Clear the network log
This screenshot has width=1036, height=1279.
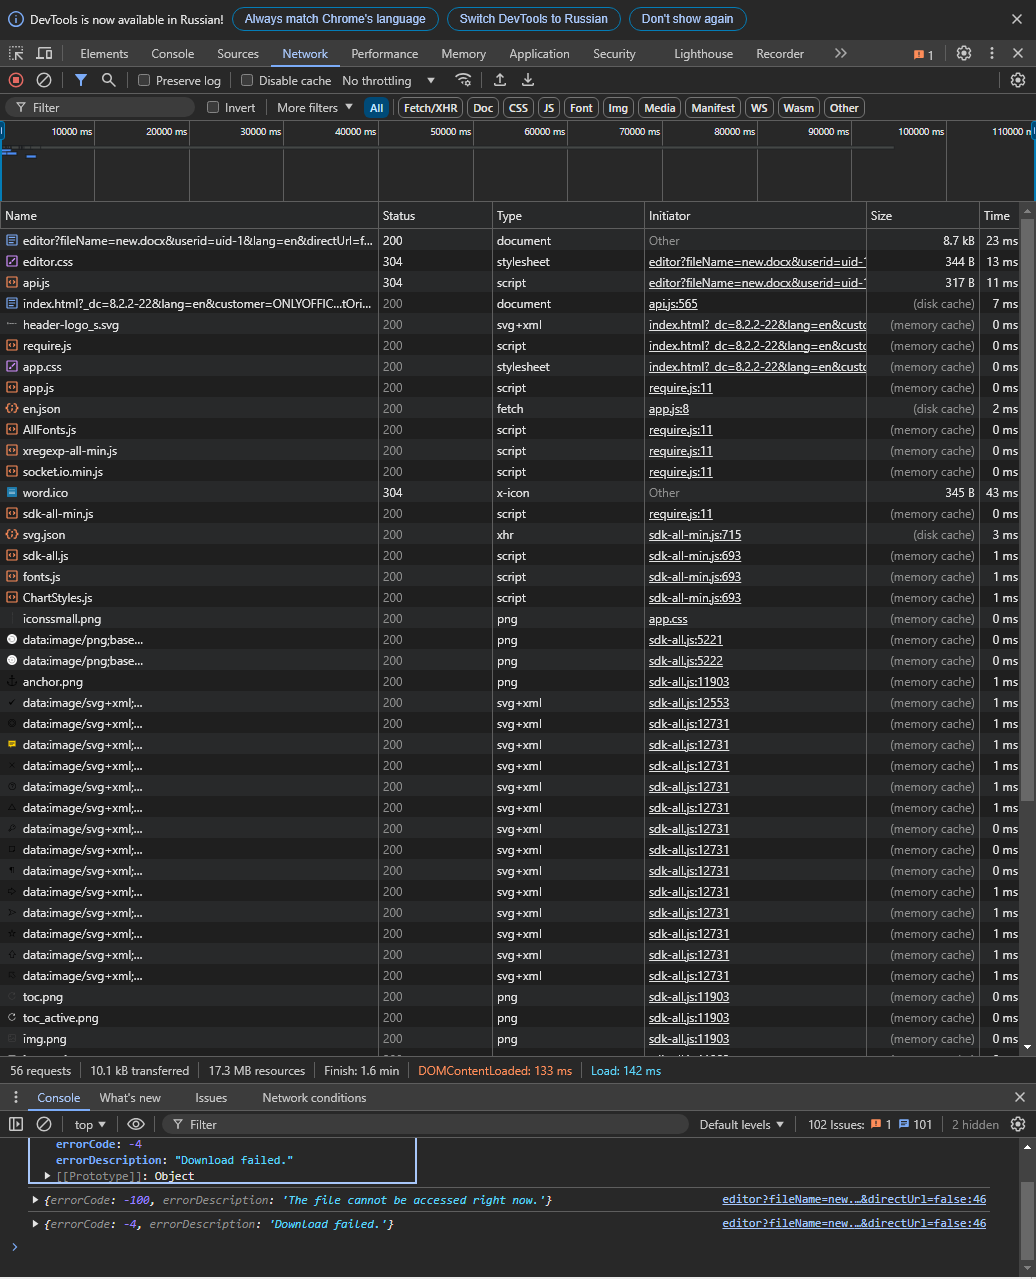pos(44,80)
